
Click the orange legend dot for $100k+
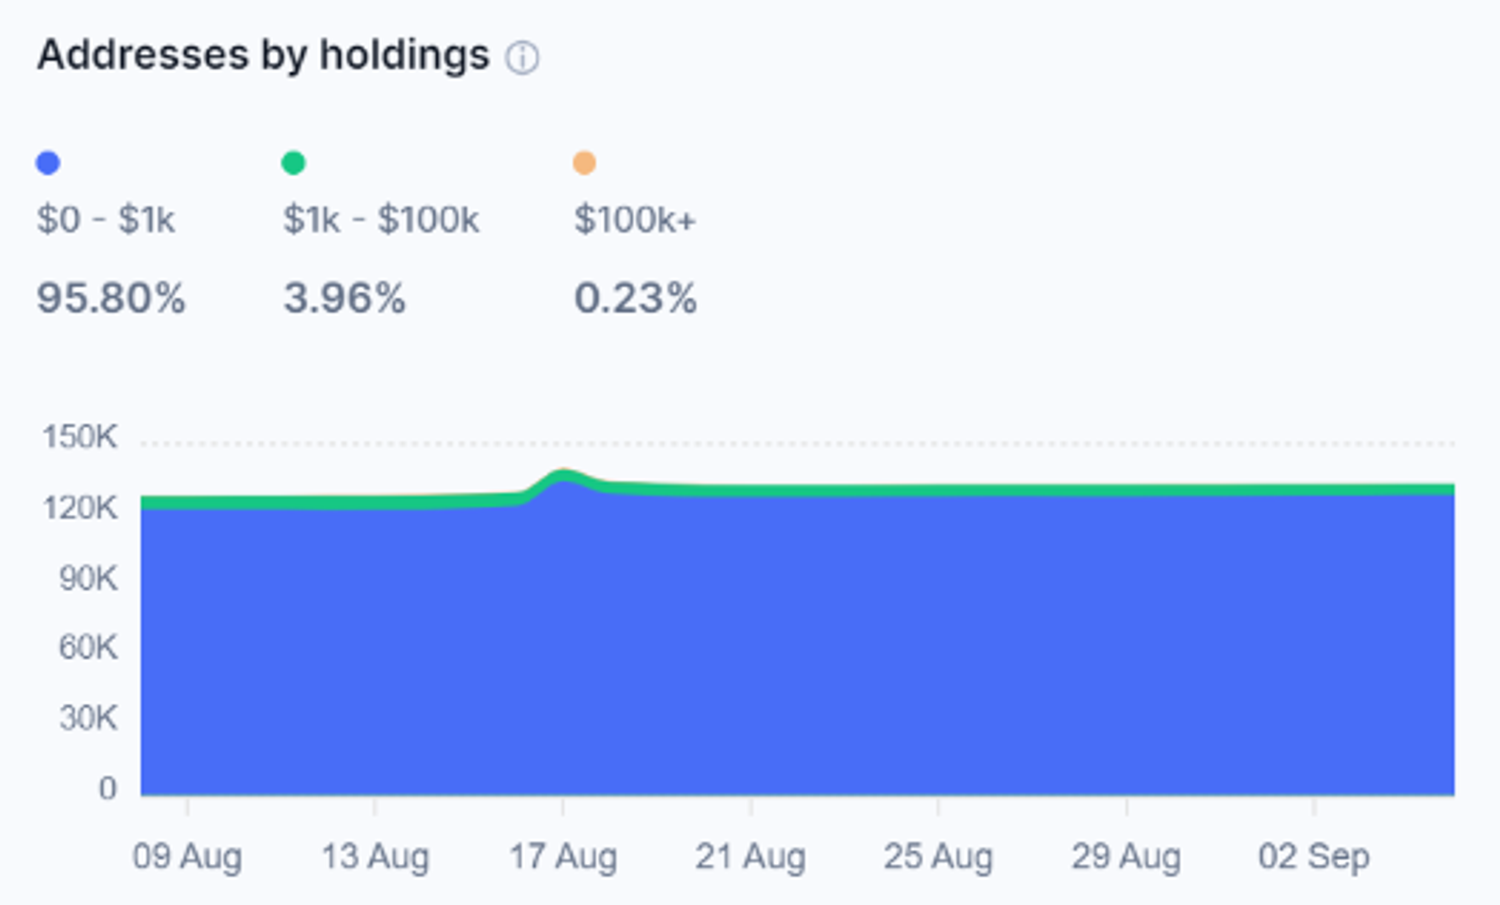pos(584,163)
